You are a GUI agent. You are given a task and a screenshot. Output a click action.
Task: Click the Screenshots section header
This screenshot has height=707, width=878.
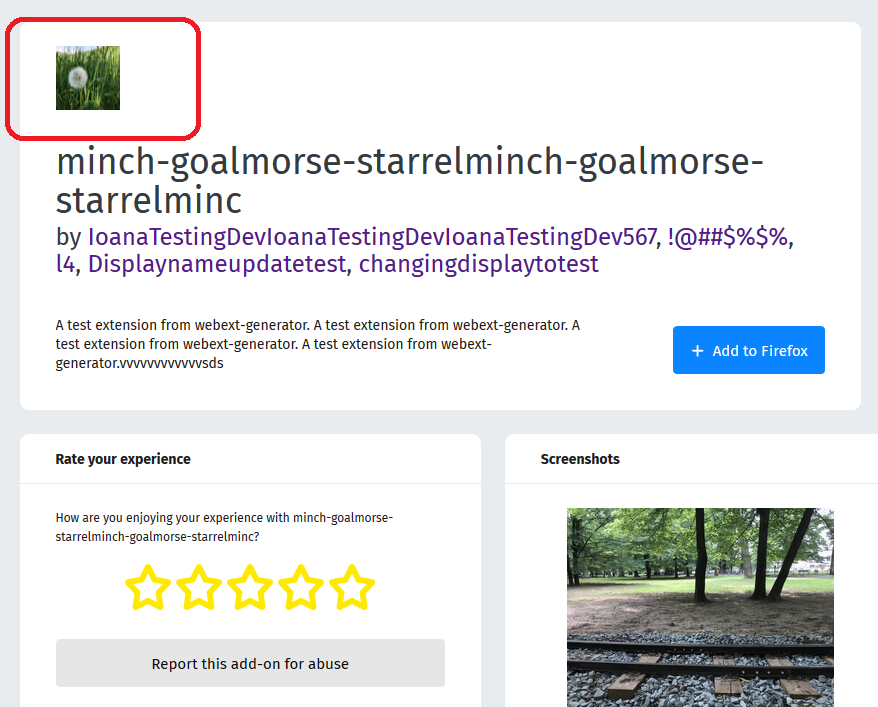(x=580, y=459)
